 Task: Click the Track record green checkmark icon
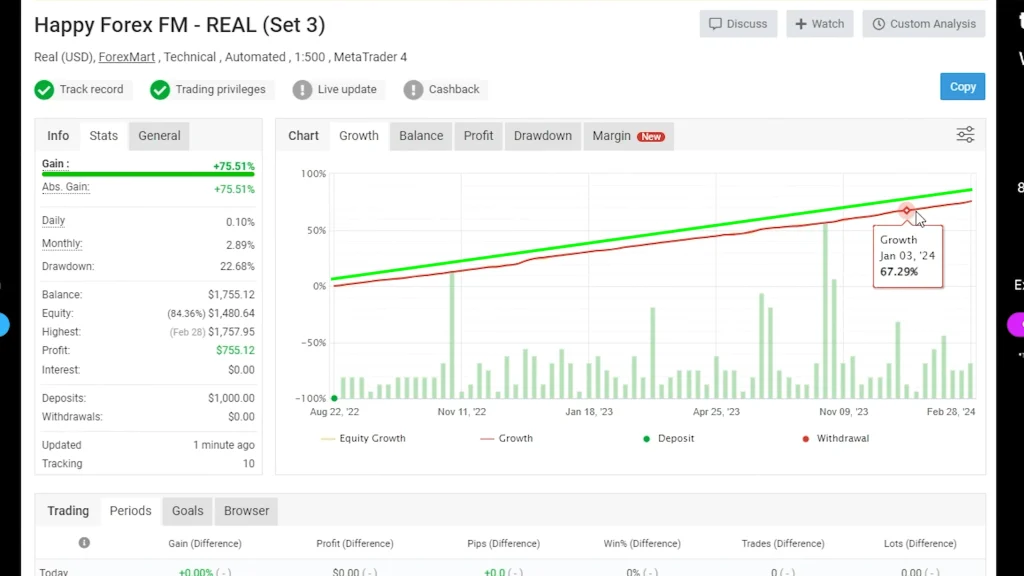pos(44,90)
